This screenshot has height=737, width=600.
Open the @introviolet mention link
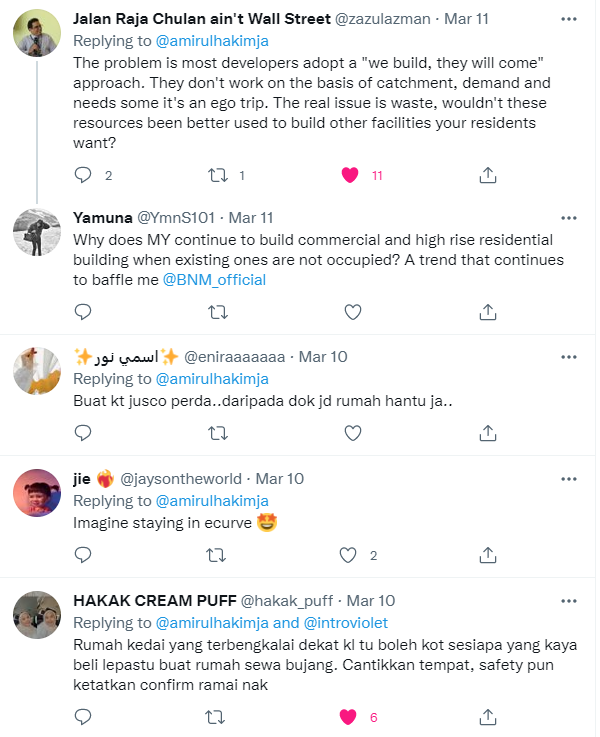pos(347,623)
